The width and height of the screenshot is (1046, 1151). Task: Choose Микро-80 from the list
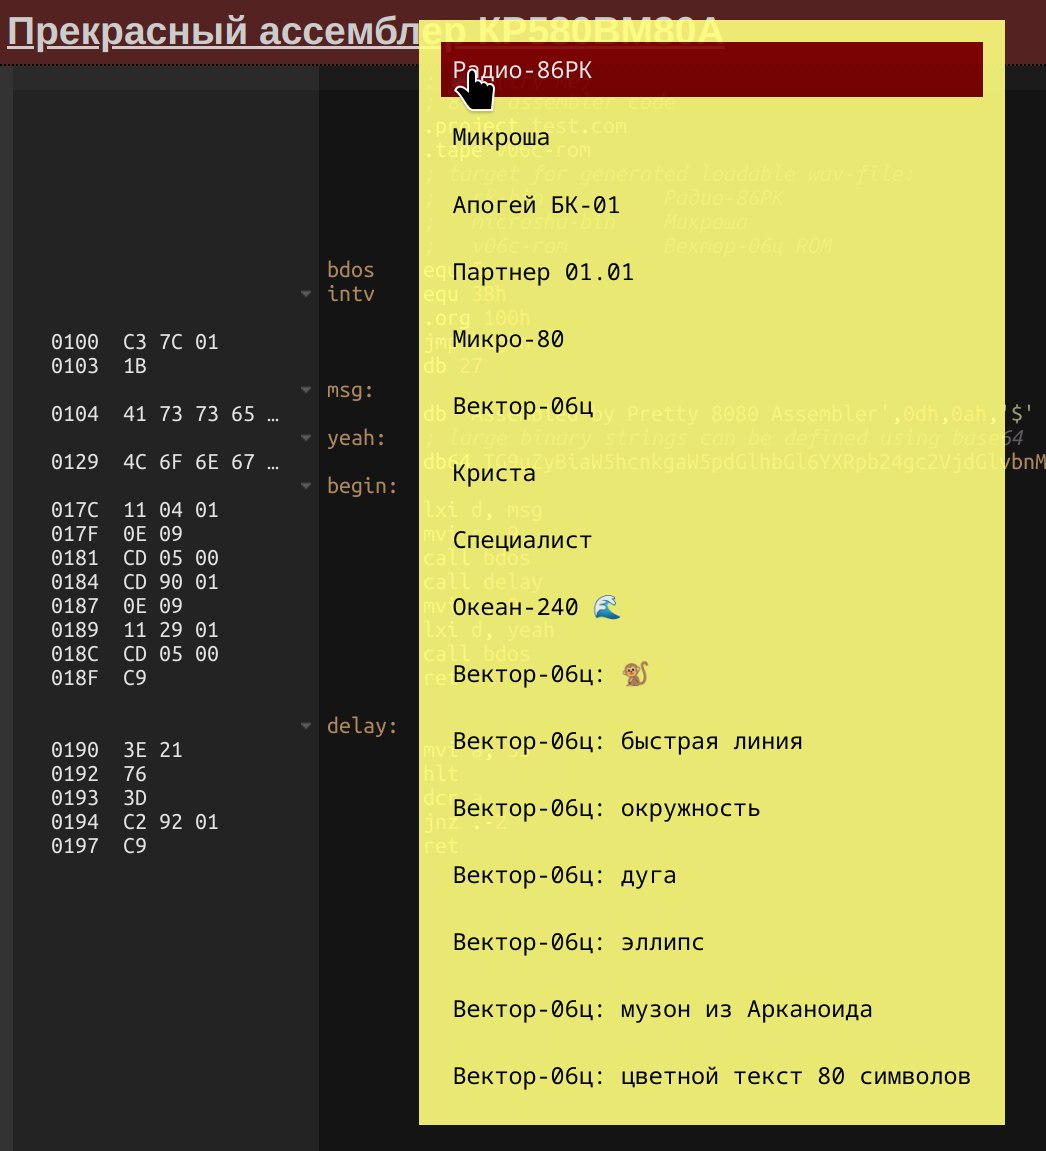[x=508, y=339]
